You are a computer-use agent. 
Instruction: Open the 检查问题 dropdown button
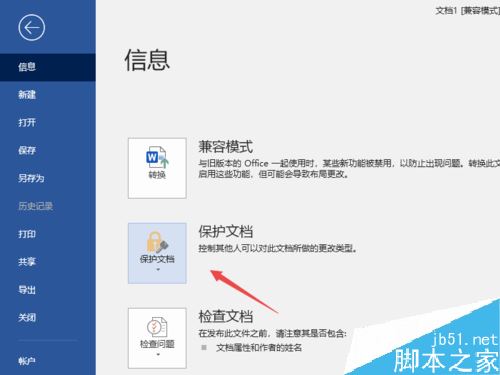pos(157,338)
